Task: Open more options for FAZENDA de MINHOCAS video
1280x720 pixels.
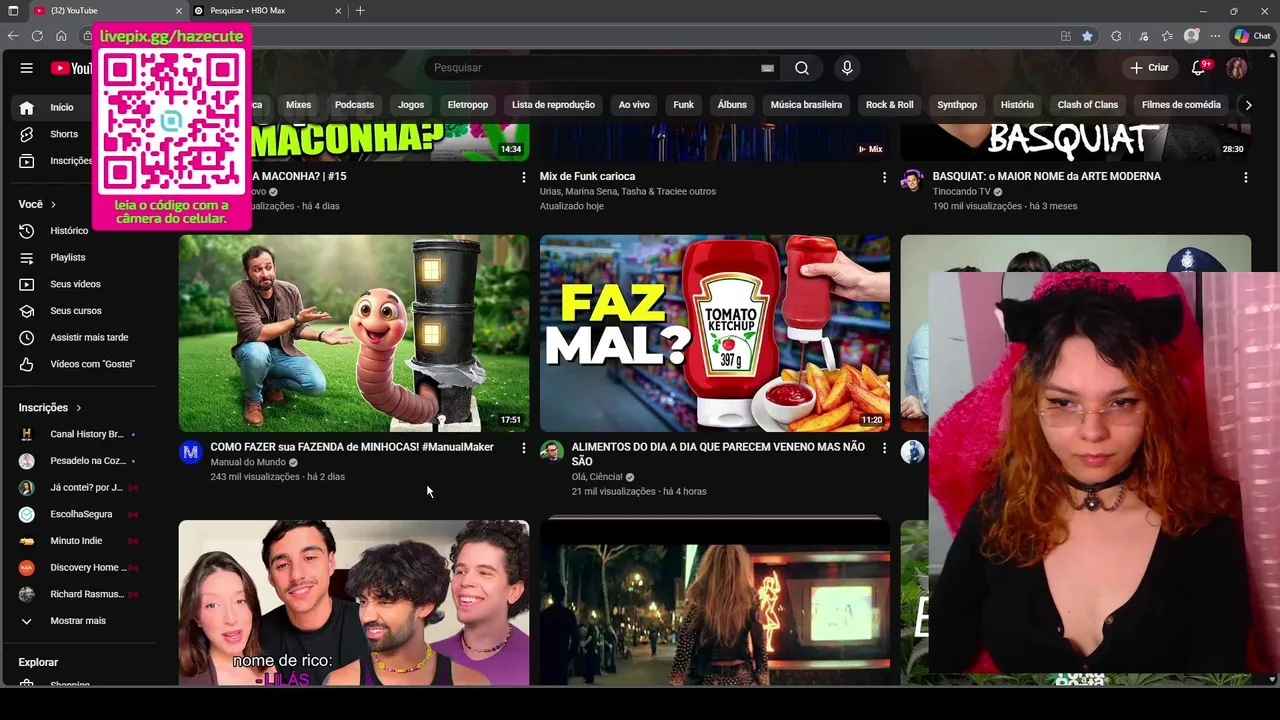Action: pos(523,448)
